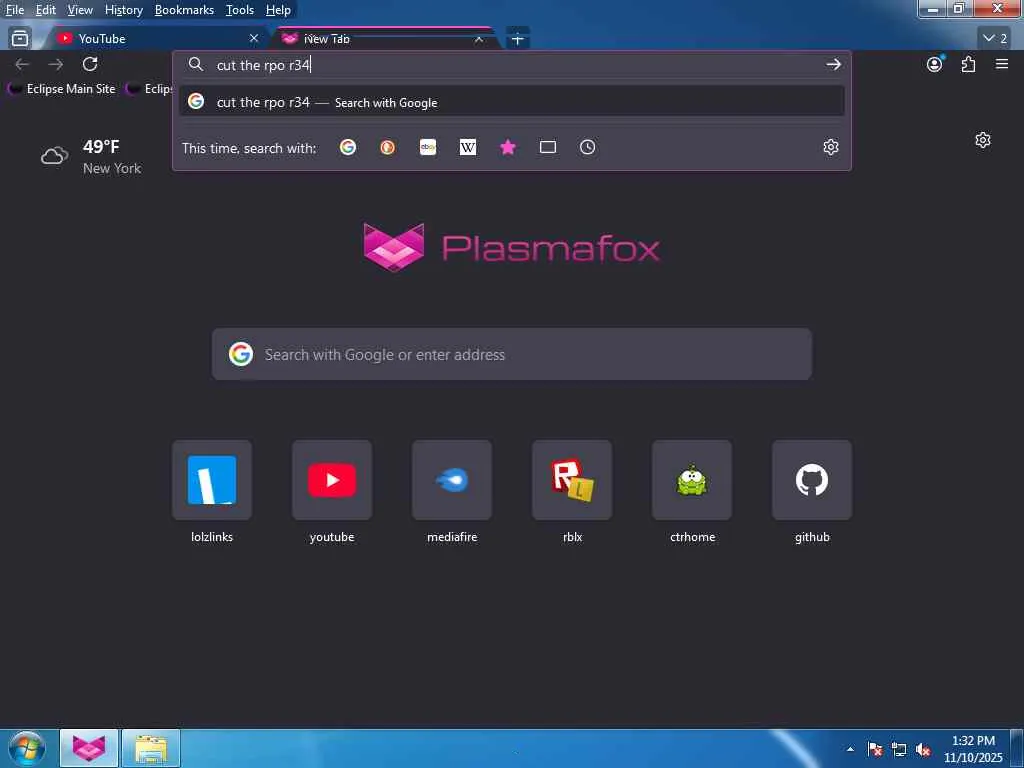Viewport: 1024px width, 768px height.
Task: Click Plasmafox icon on the taskbar
Action: (x=89, y=748)
